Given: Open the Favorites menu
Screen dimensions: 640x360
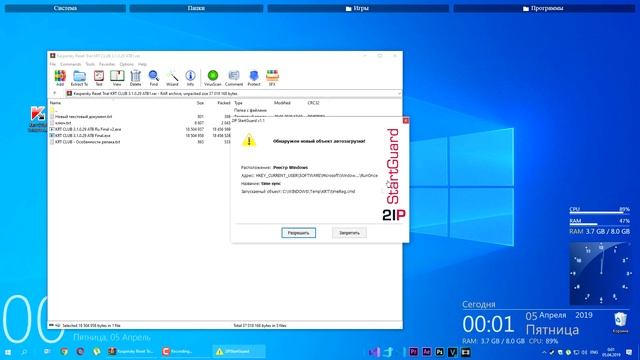Looking at the screenshot, I should [107, 64].
